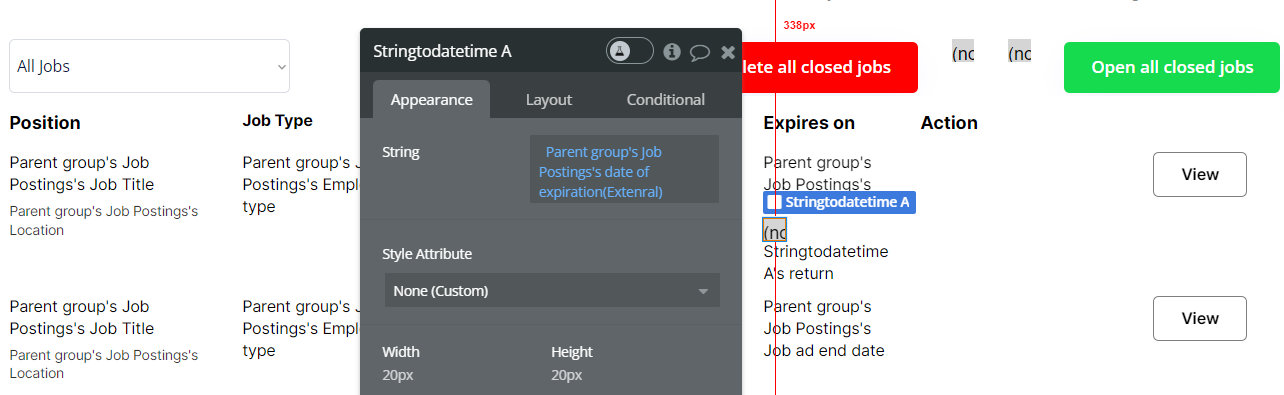Image resolution: width=1284 pixels, height=395 pixels.
Task: Toggle the experimental flask switch in property editor
Action: tap(629, 51)
